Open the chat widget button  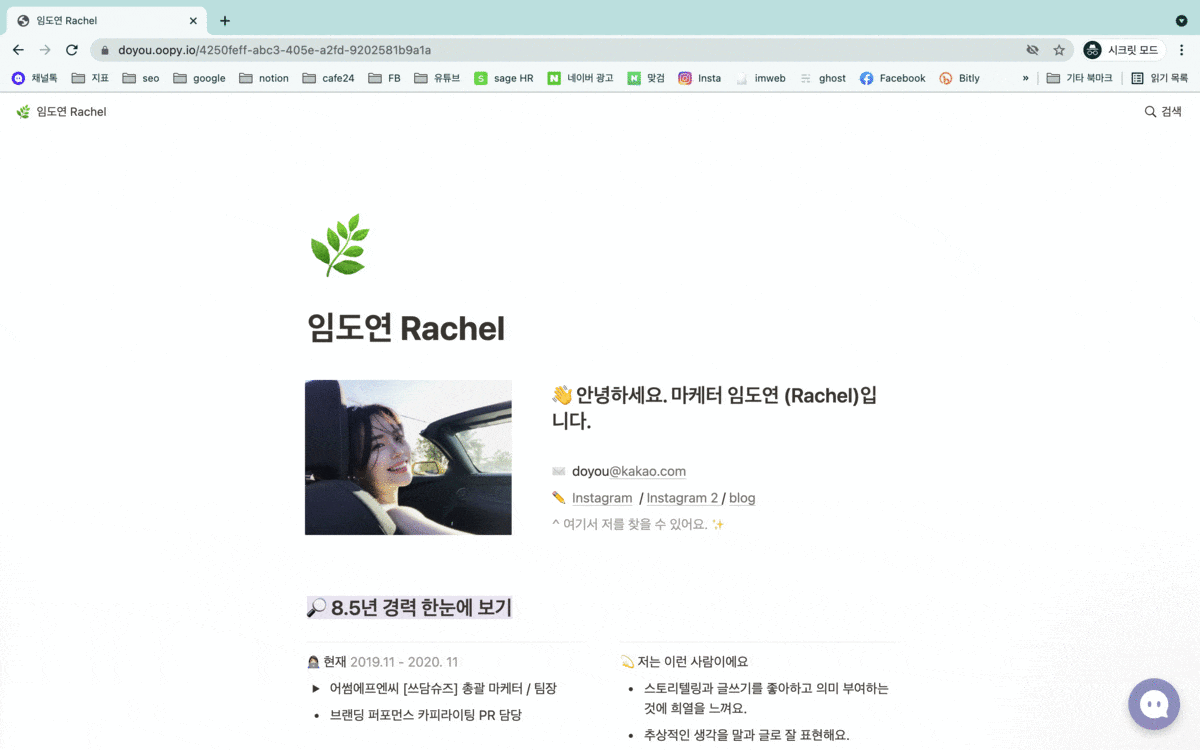click(x=1154, y=704)
